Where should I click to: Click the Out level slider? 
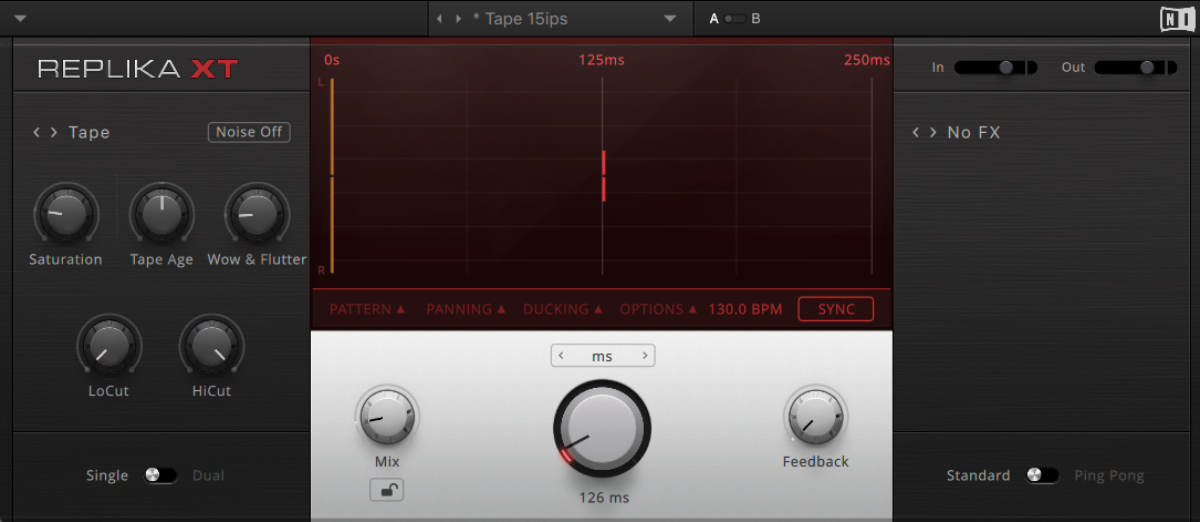1136,67
